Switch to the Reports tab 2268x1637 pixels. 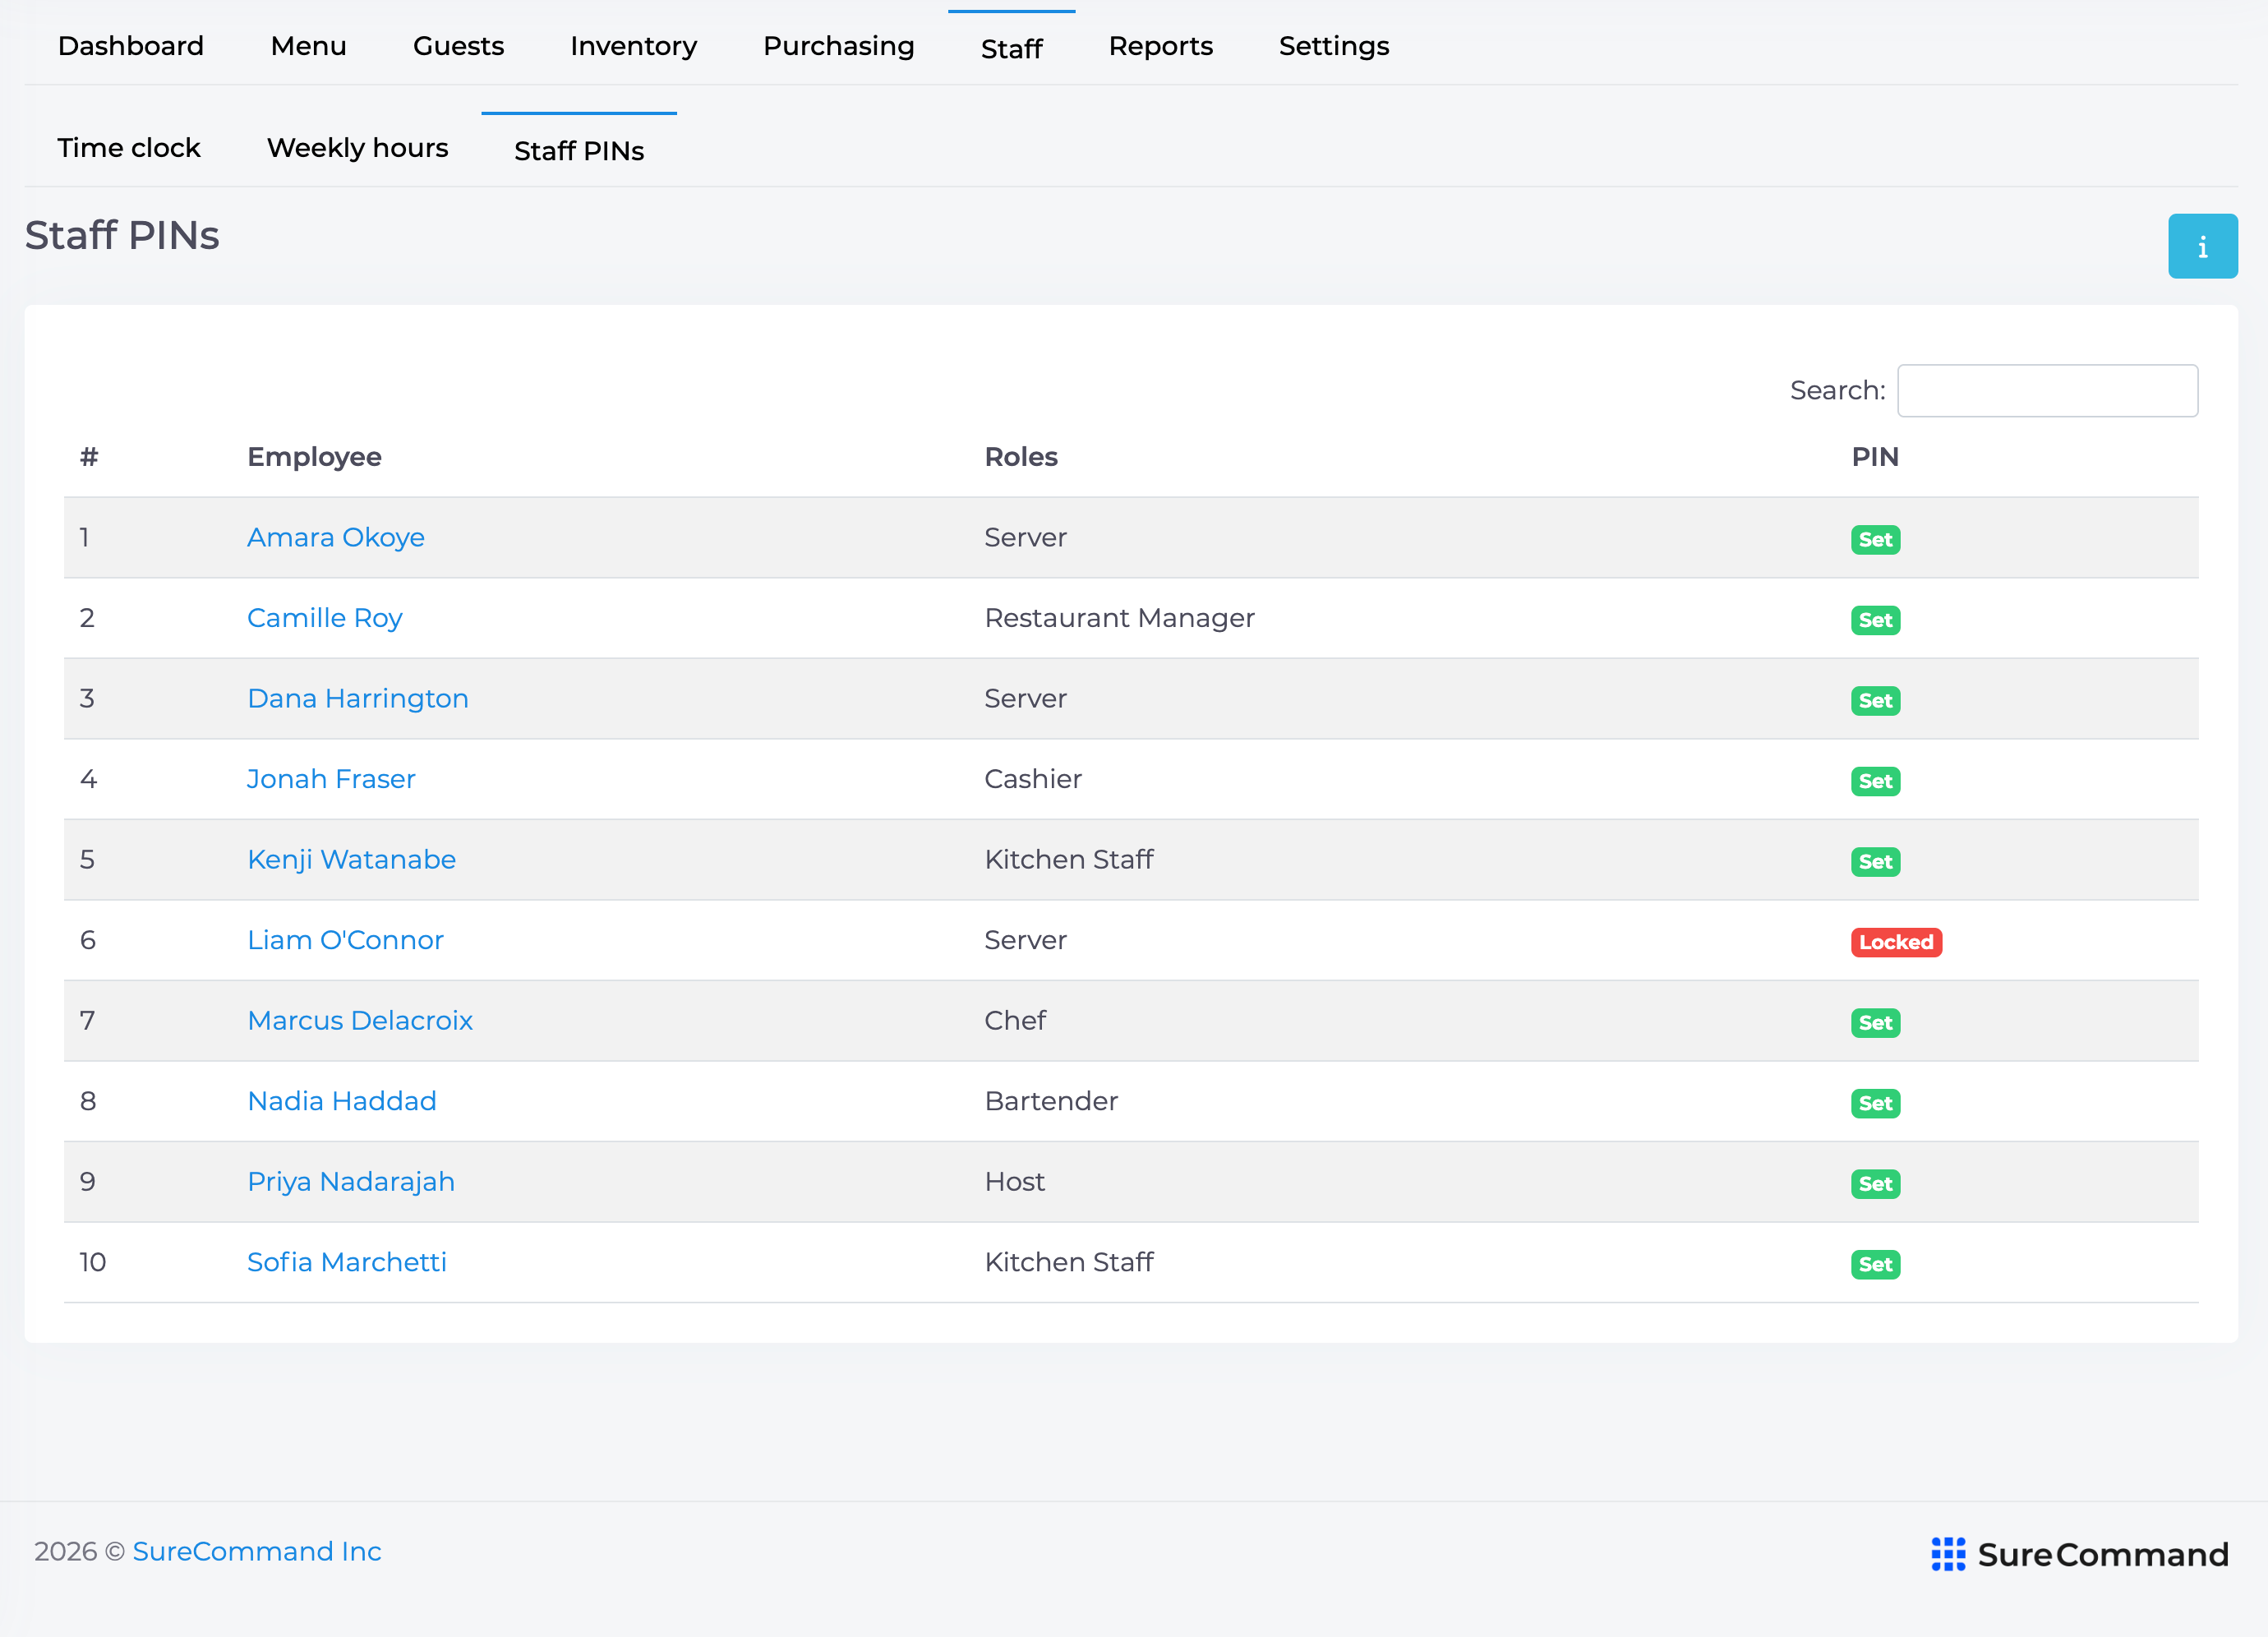click(x=1160, y=46)
